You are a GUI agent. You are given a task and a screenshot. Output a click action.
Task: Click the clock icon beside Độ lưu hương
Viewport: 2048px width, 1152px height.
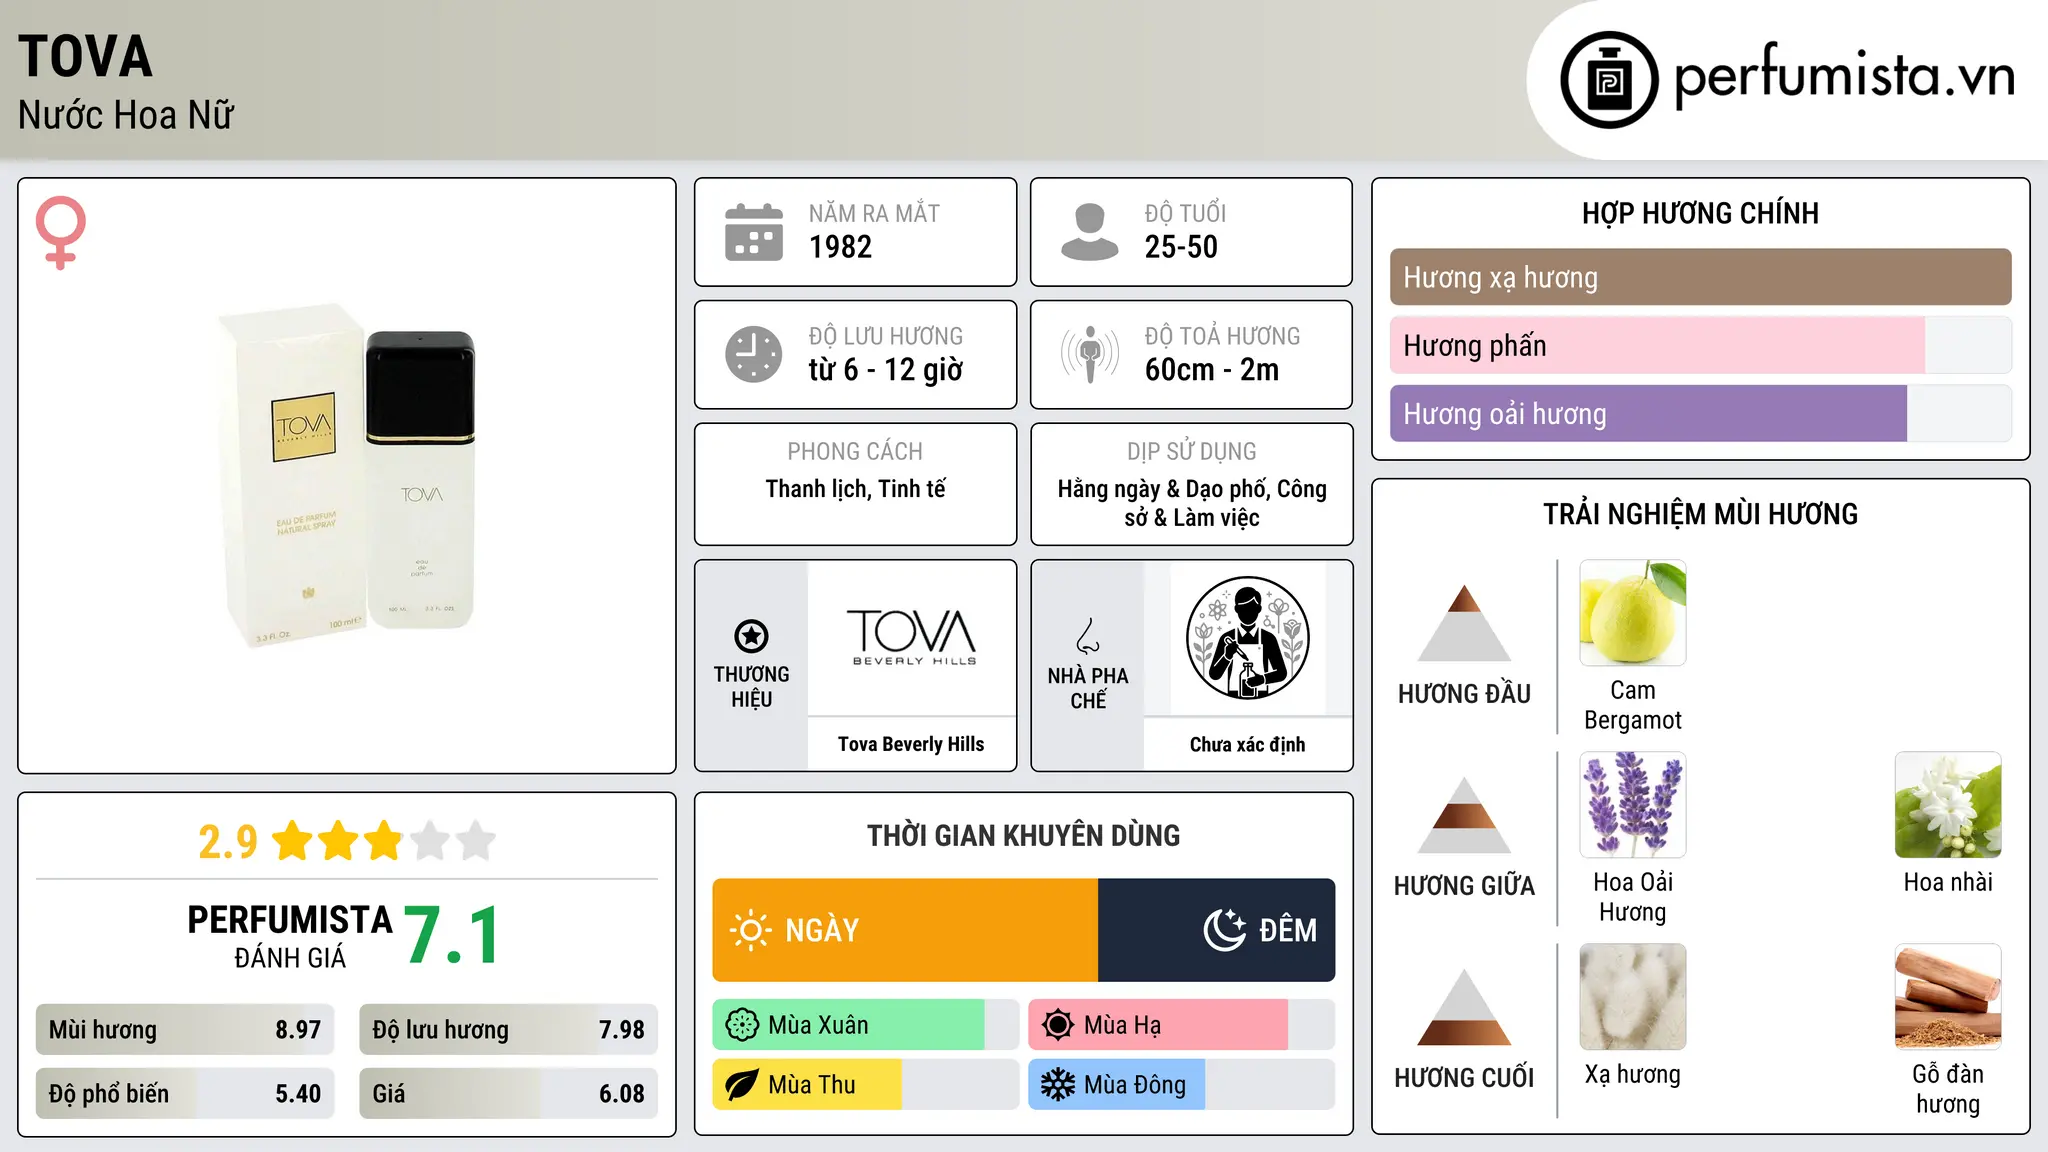754,354
